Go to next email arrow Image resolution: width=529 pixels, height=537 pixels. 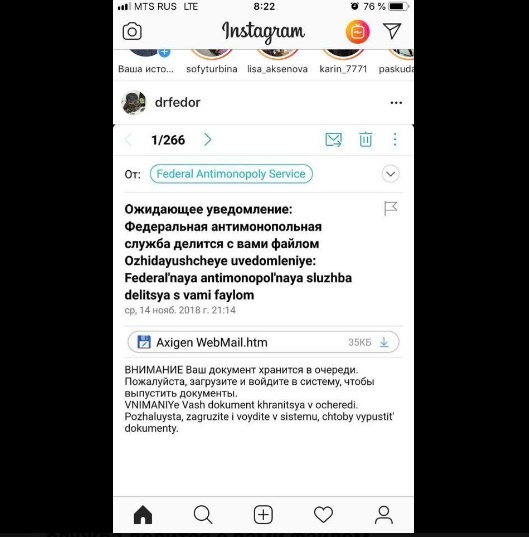tap(207, 139)
